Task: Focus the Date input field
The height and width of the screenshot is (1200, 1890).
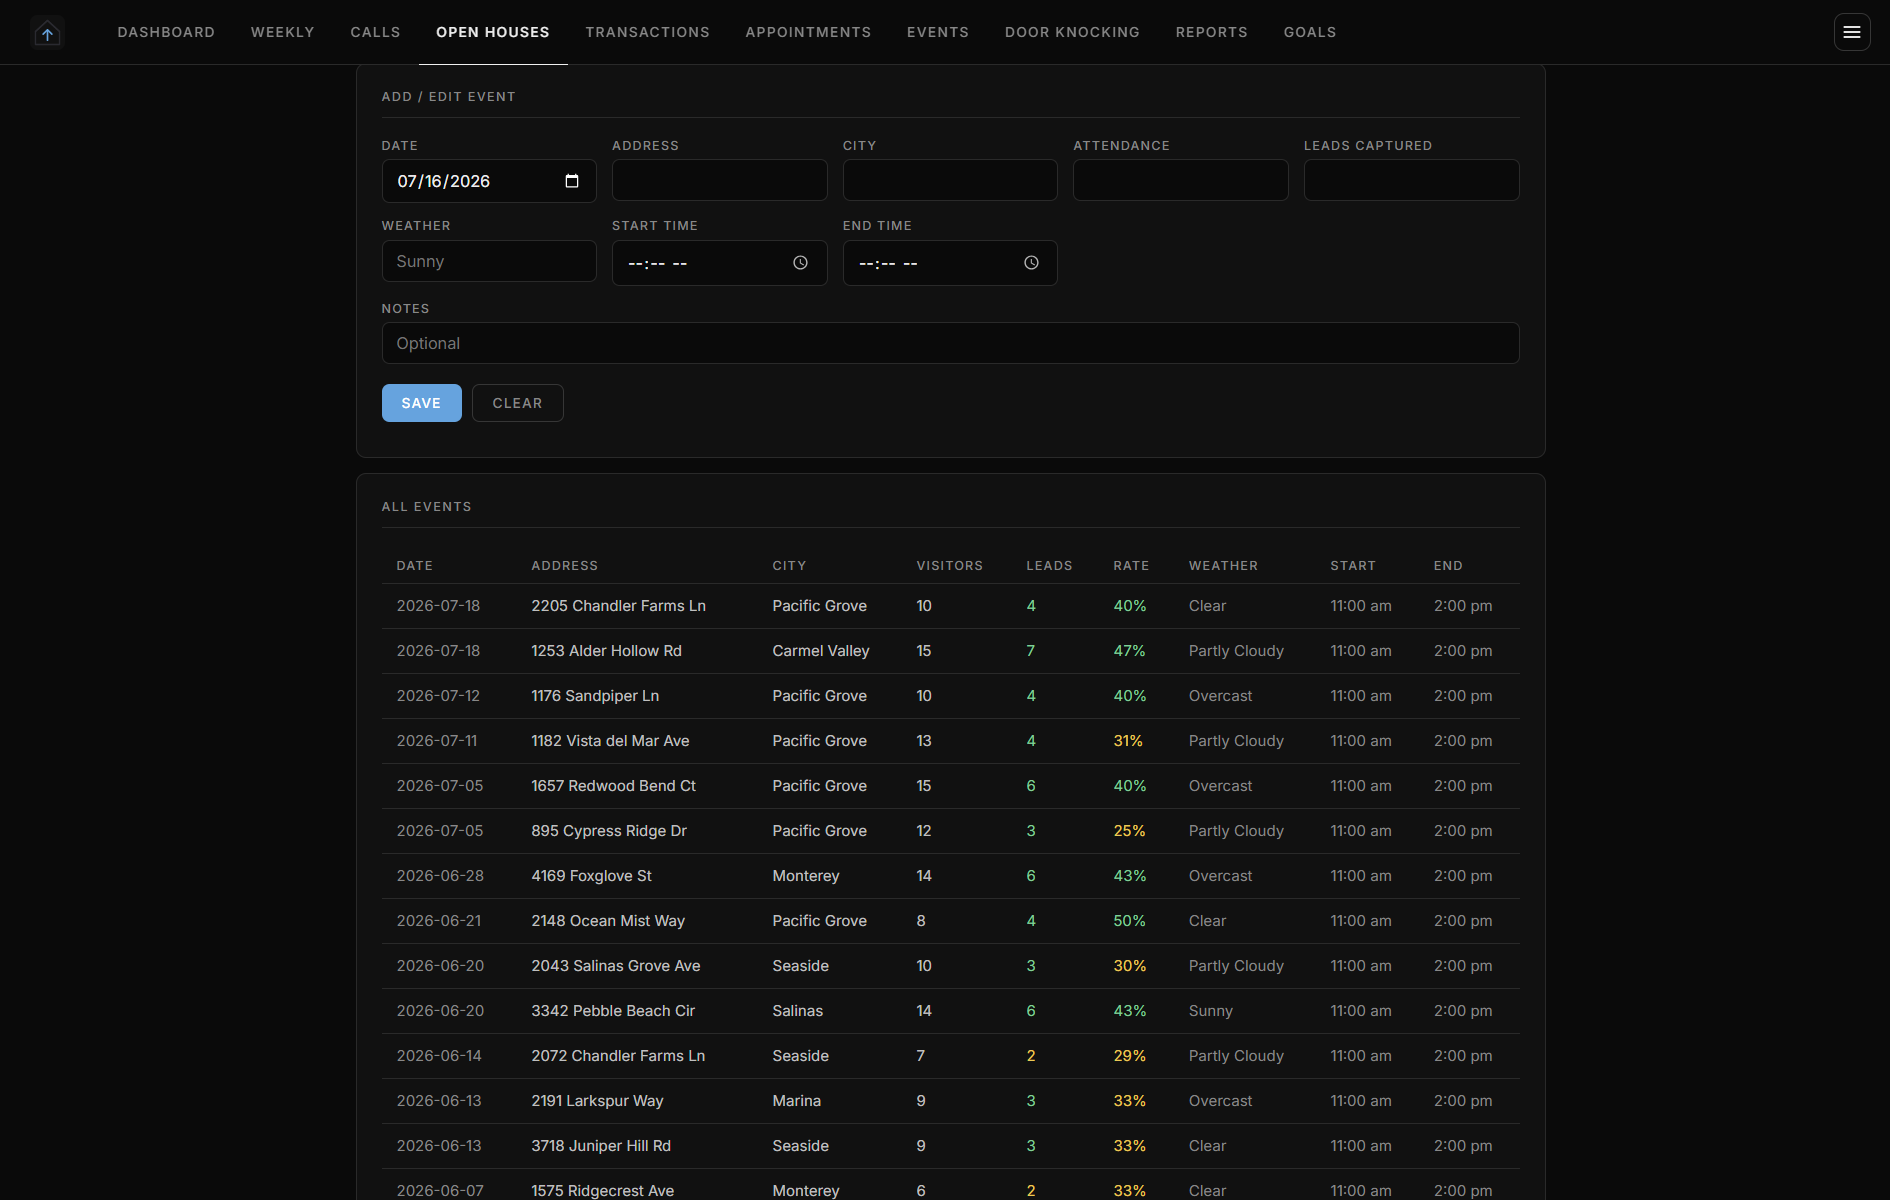Action: point(489,181)
